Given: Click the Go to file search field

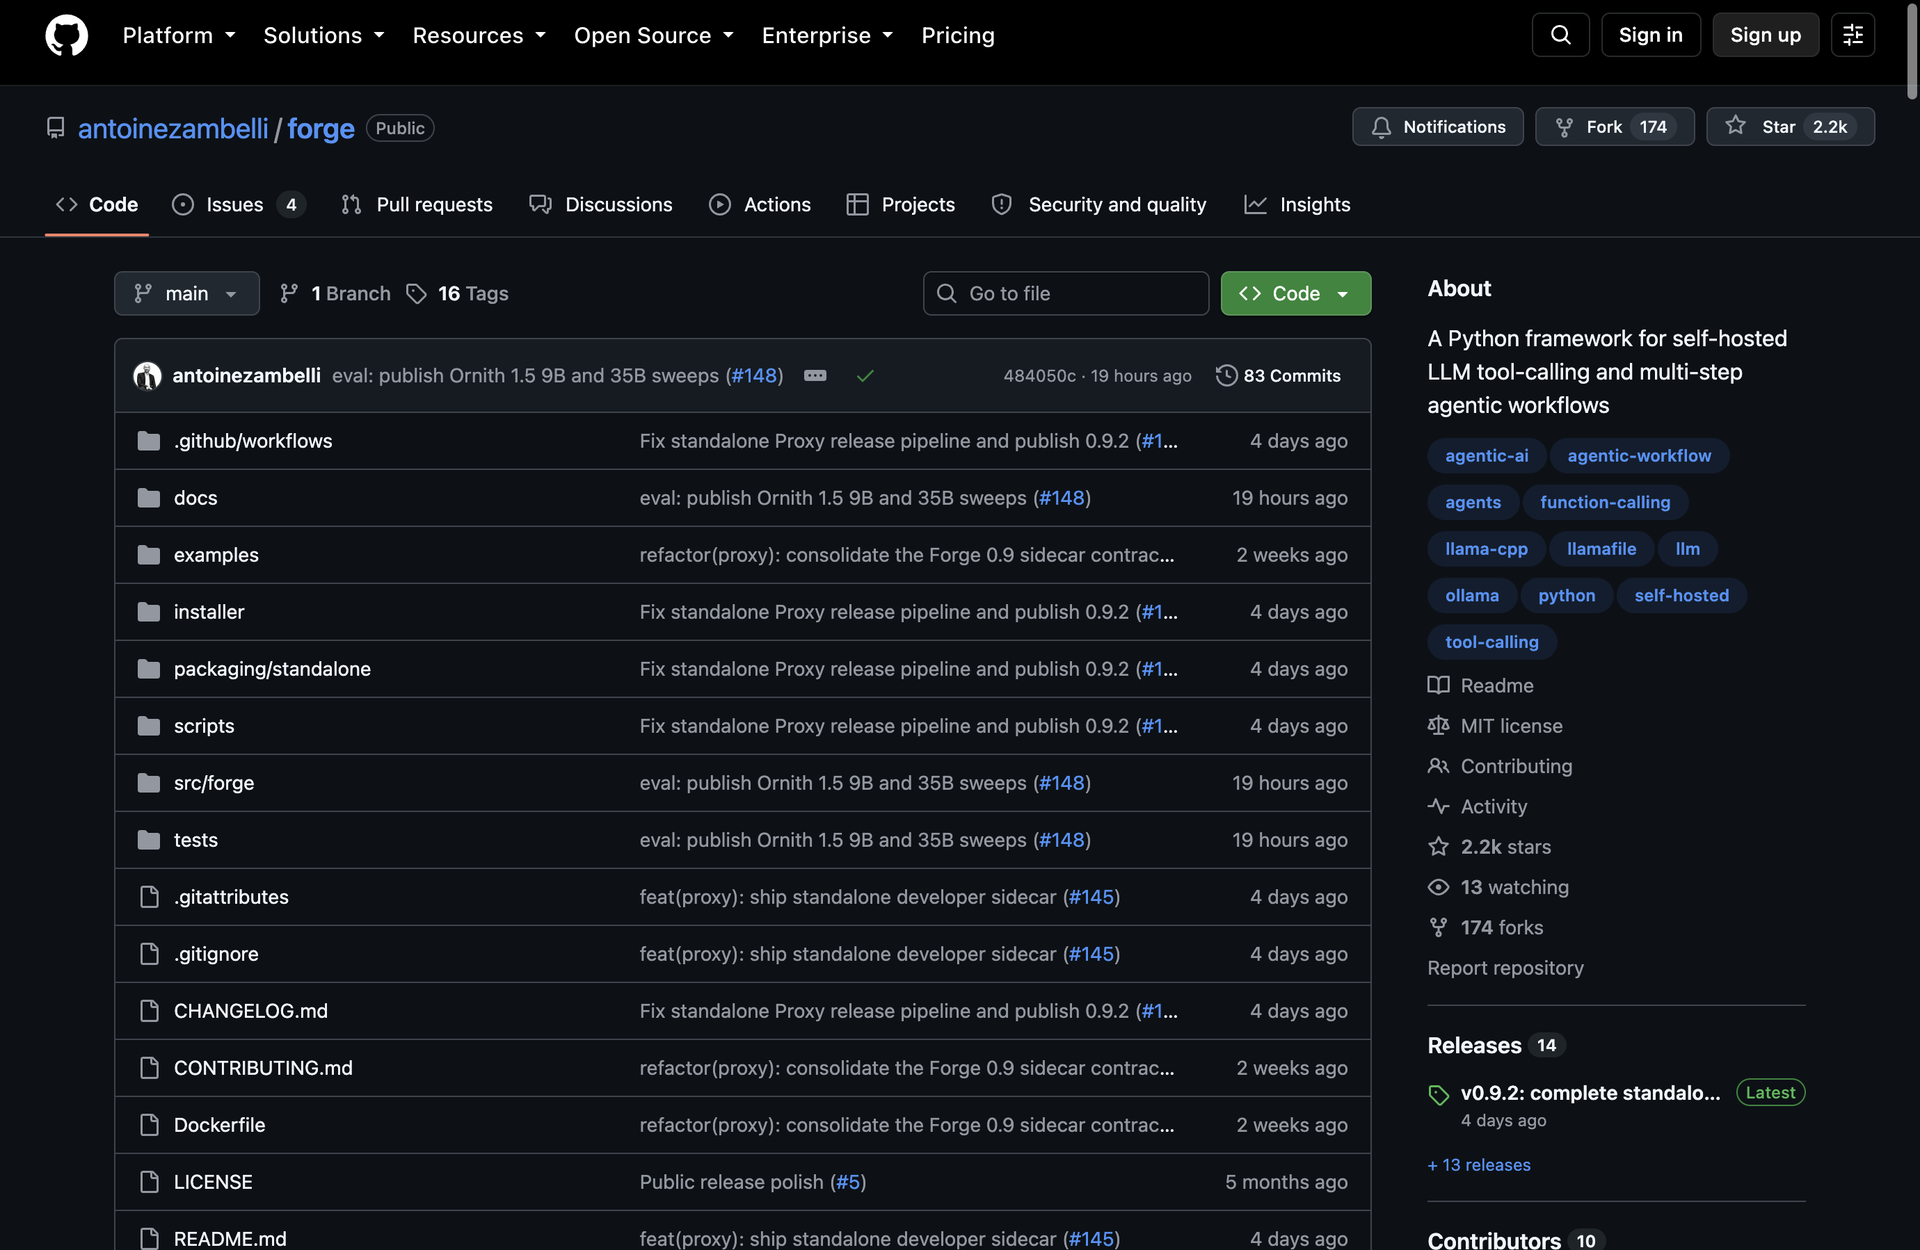Looking at the screenshot, I should pos(1066,294).
